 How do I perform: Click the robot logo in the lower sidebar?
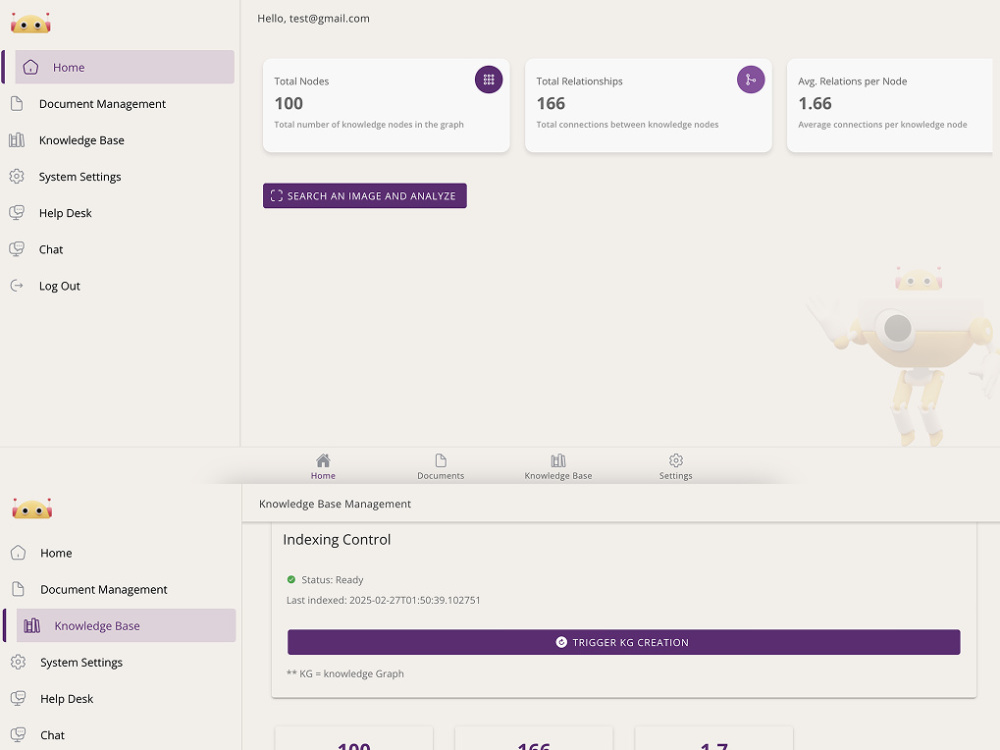[x=32, y=509]
